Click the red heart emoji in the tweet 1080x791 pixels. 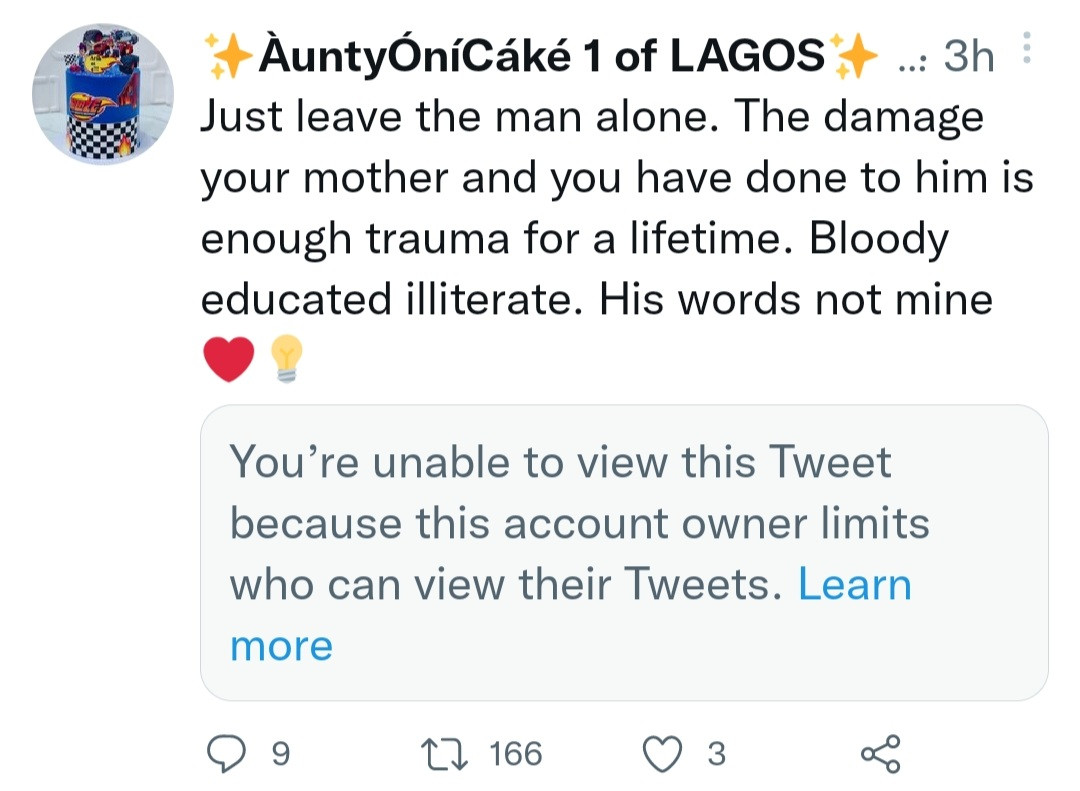[x=229, y=358]
